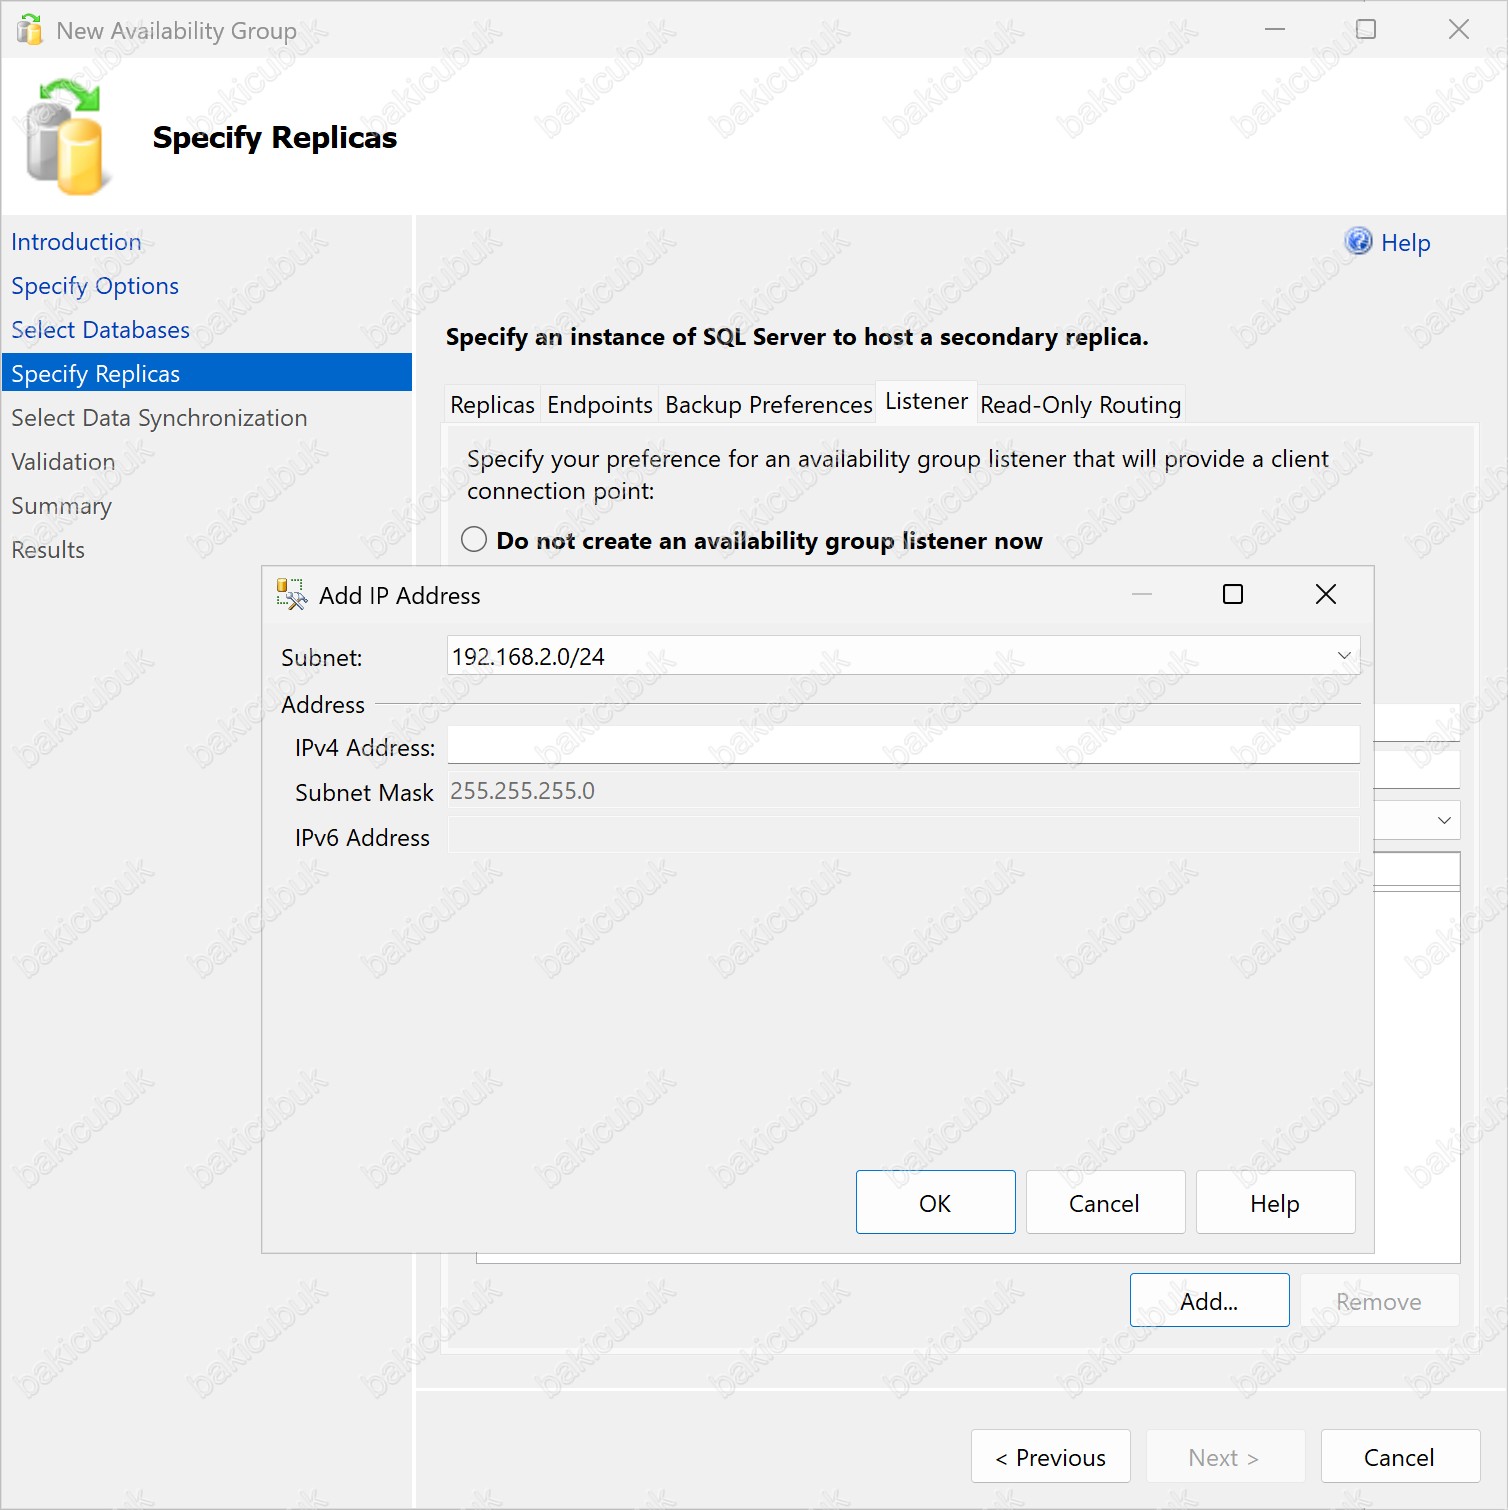Click the IPv4 Address input field
1508x1510 pixels.
click(x=902, y=746)
